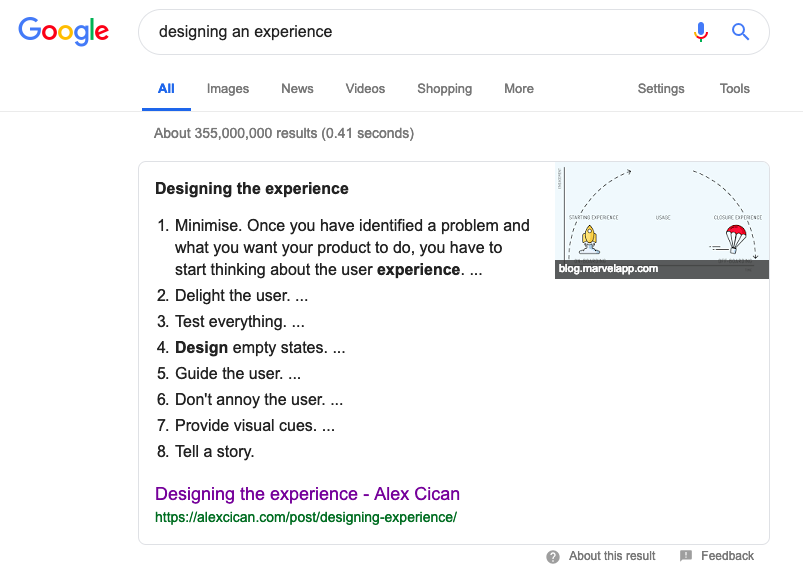The height and width of the screenshot is (572, 803).
Task: Open the search Tools options
Action: click(x=734, y=89)
